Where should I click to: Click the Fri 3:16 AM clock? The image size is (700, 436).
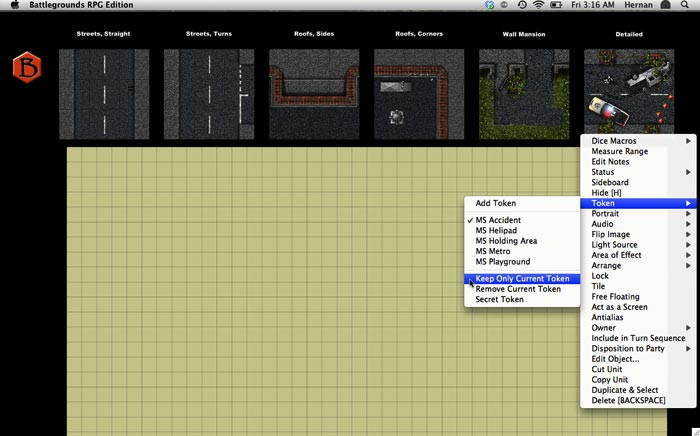(593, 5)
